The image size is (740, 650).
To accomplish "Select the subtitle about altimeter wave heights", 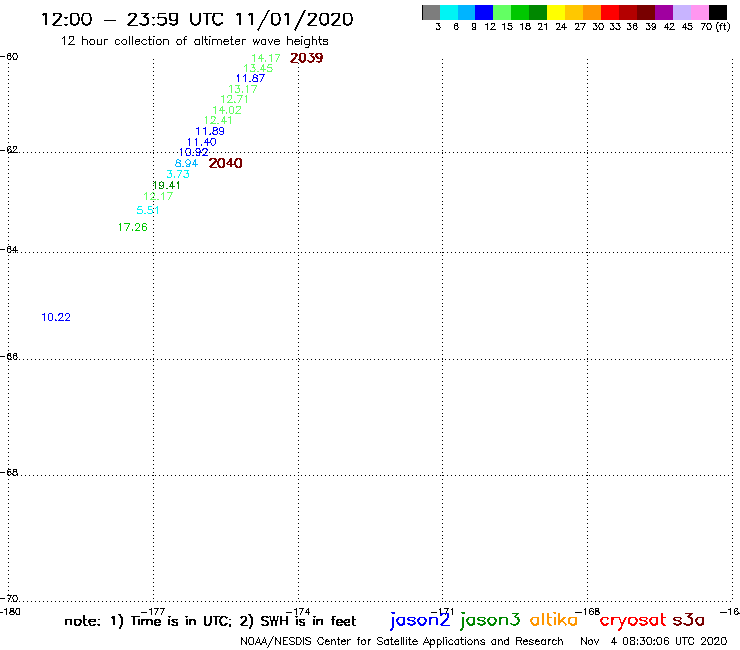I will pyautogui.click(x=194, y=41).
